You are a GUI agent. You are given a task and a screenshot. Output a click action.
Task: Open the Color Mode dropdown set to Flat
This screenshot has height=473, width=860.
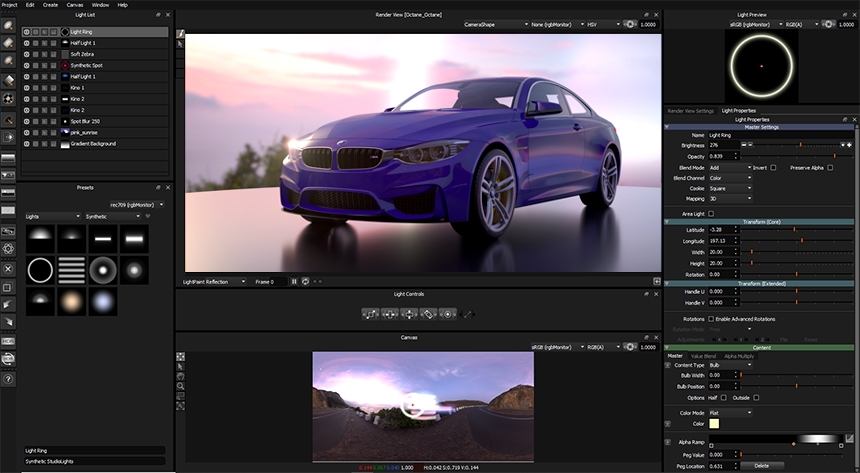[730, 413]
